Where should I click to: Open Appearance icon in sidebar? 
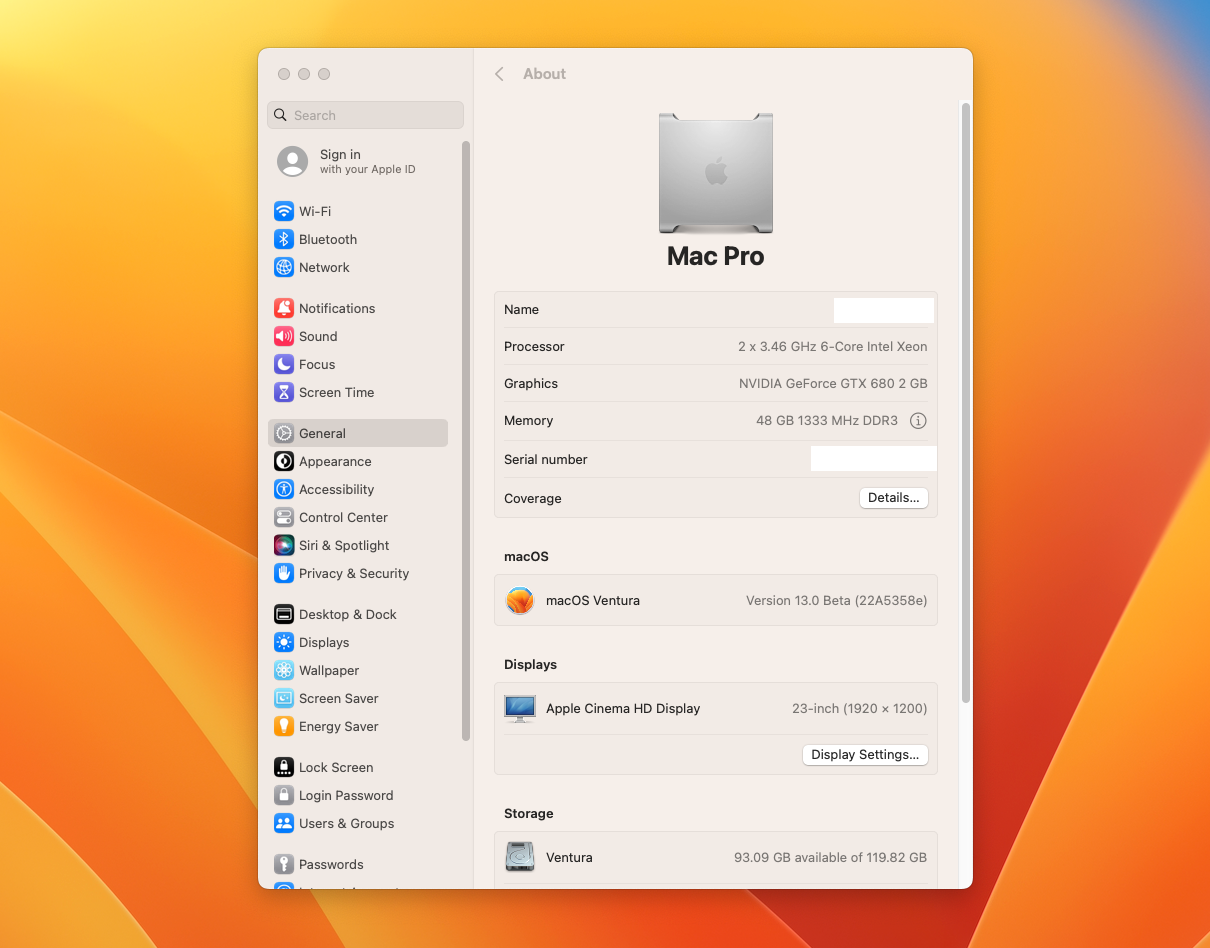click(x=284, y=461)
